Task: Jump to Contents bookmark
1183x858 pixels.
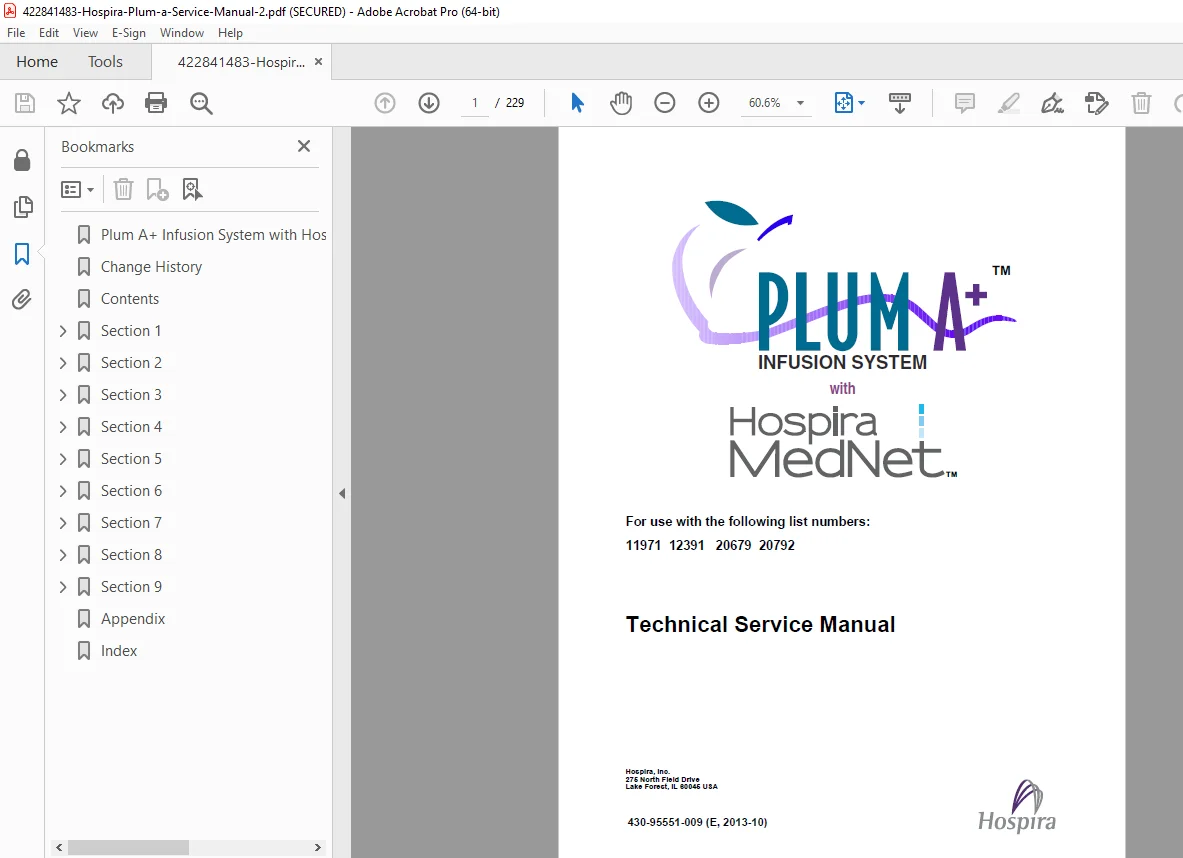Action: click(x=130, y=299)
